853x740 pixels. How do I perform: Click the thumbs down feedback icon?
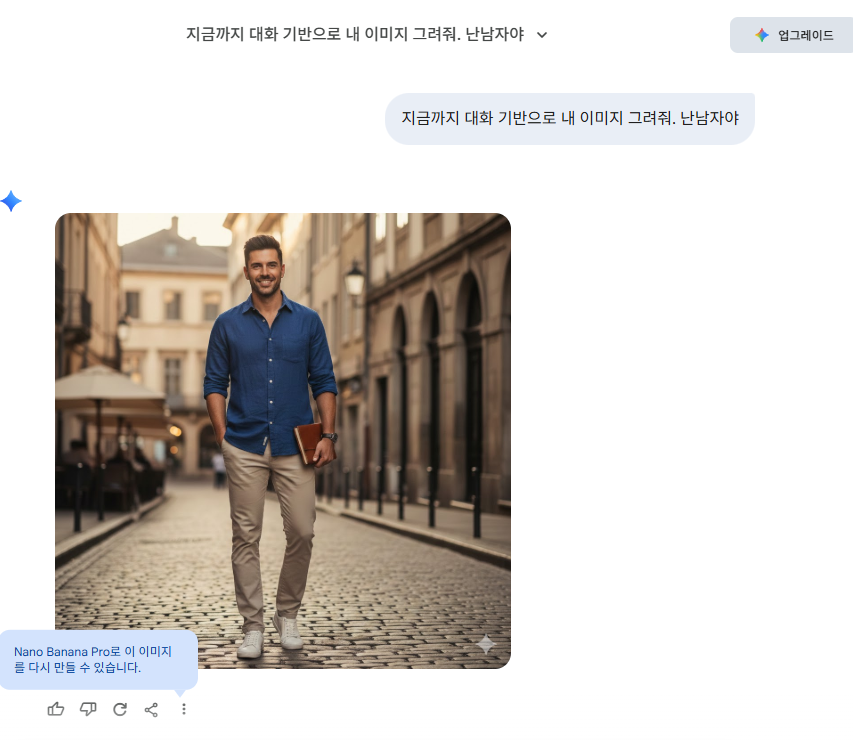click(88, 709)
